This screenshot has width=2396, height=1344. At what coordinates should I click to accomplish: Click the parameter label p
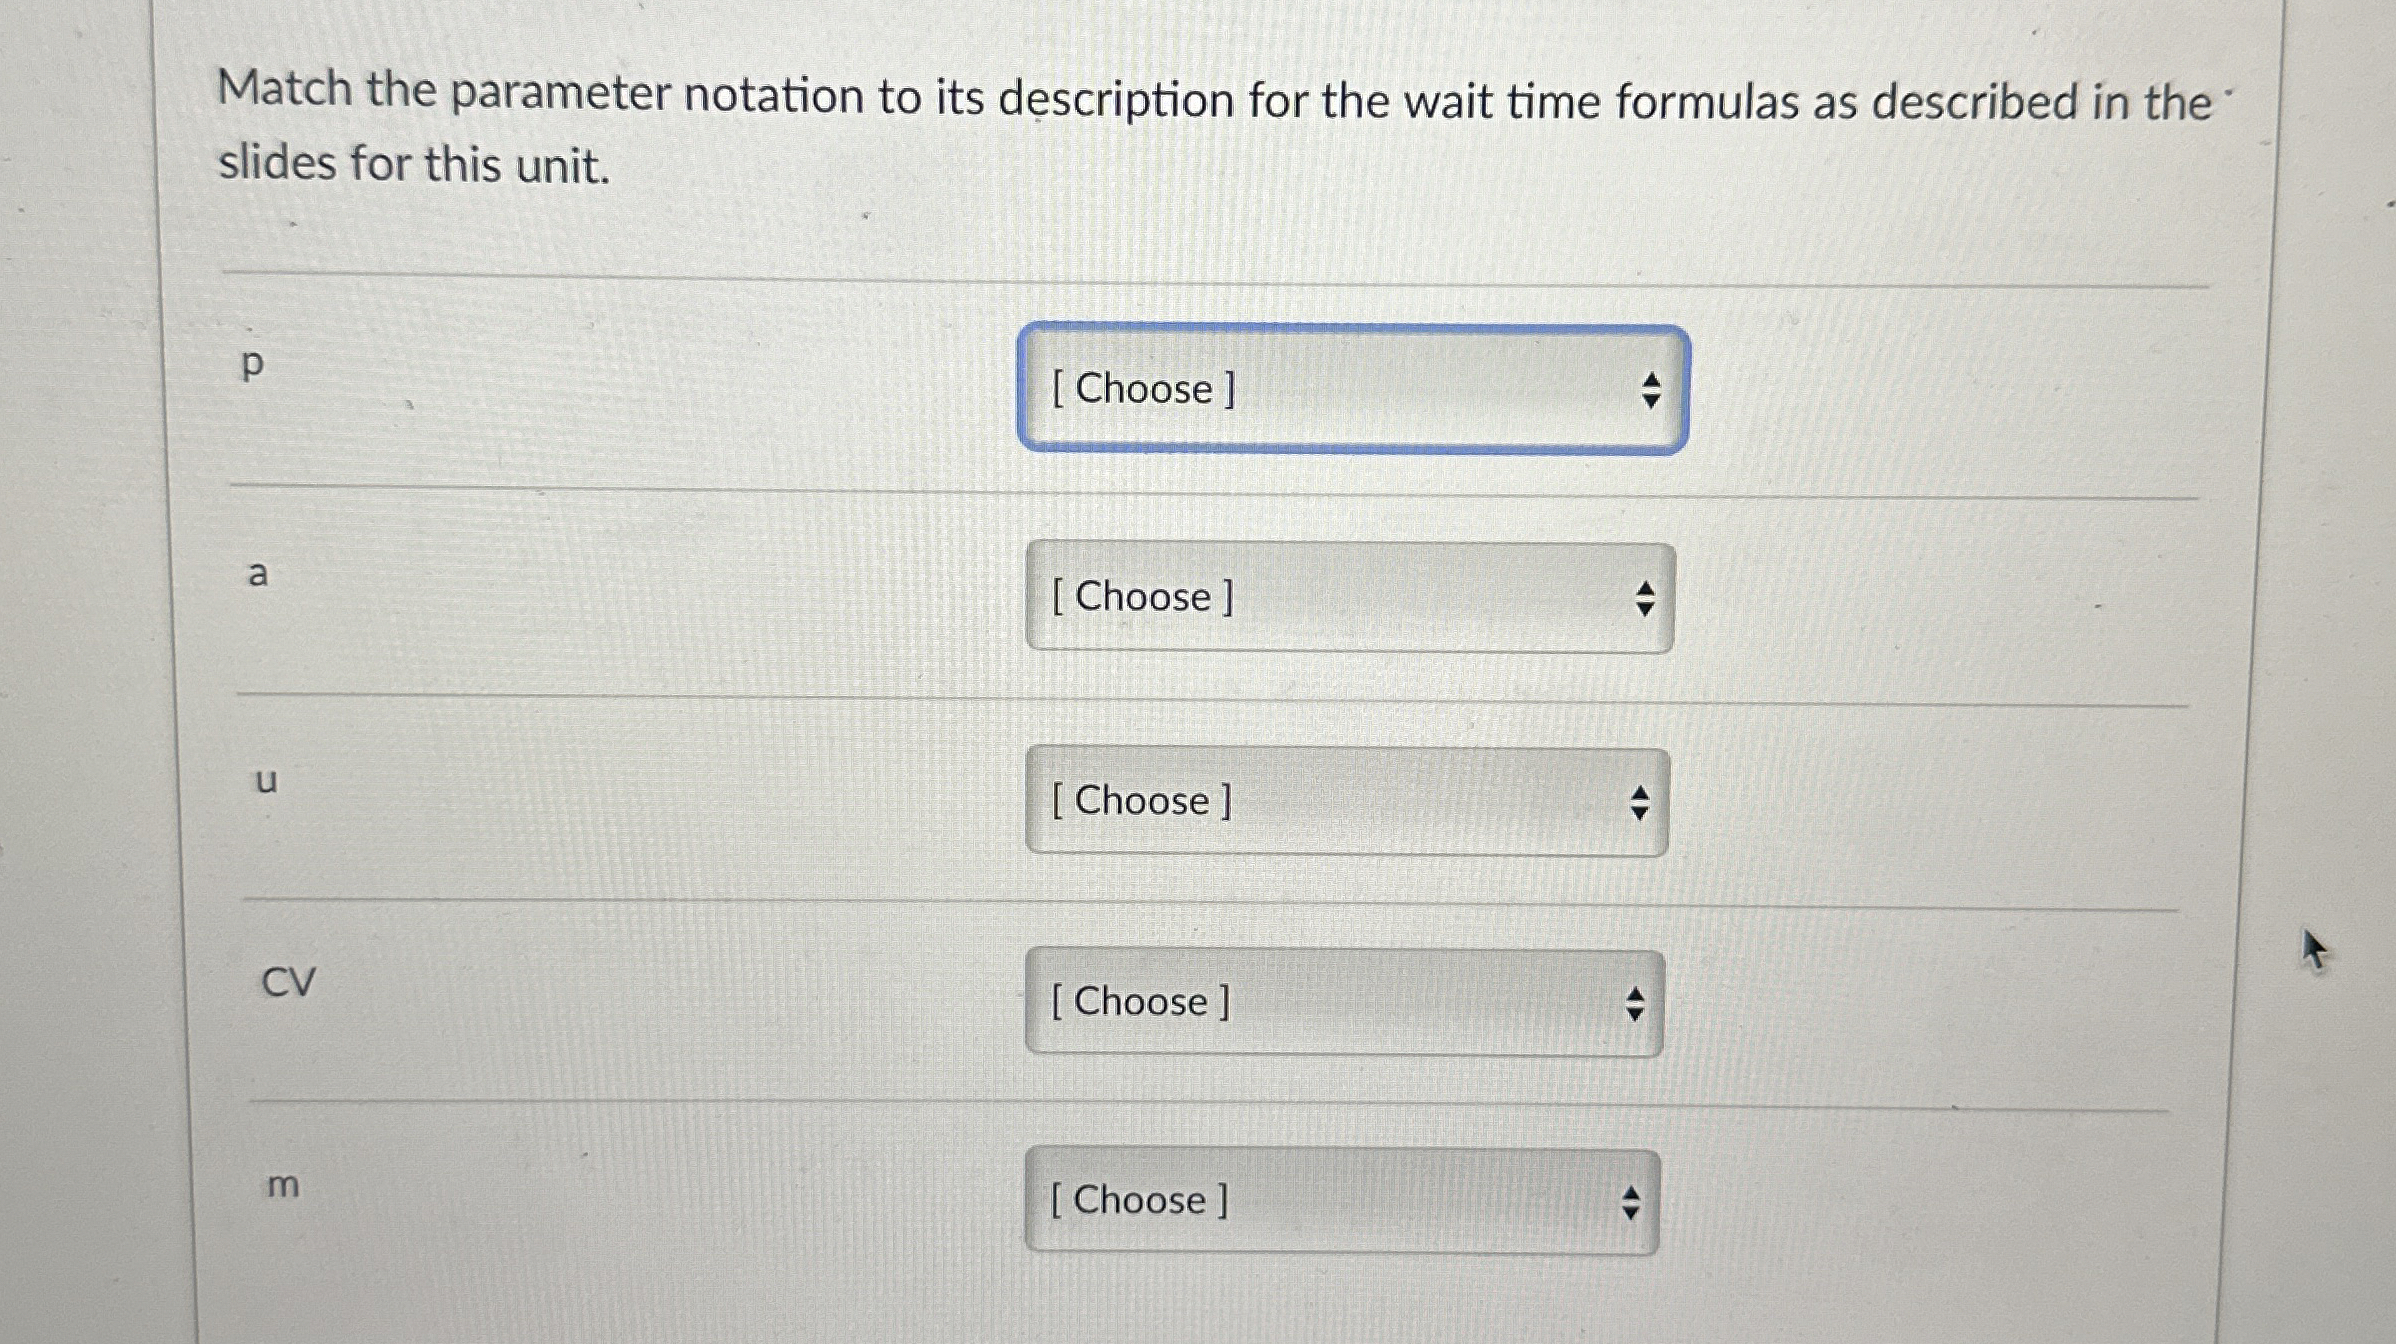[253, 367]
